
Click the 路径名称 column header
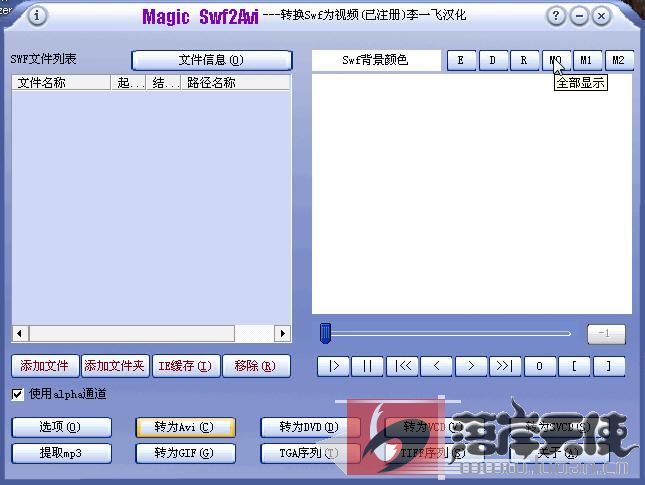pos(236,83)
